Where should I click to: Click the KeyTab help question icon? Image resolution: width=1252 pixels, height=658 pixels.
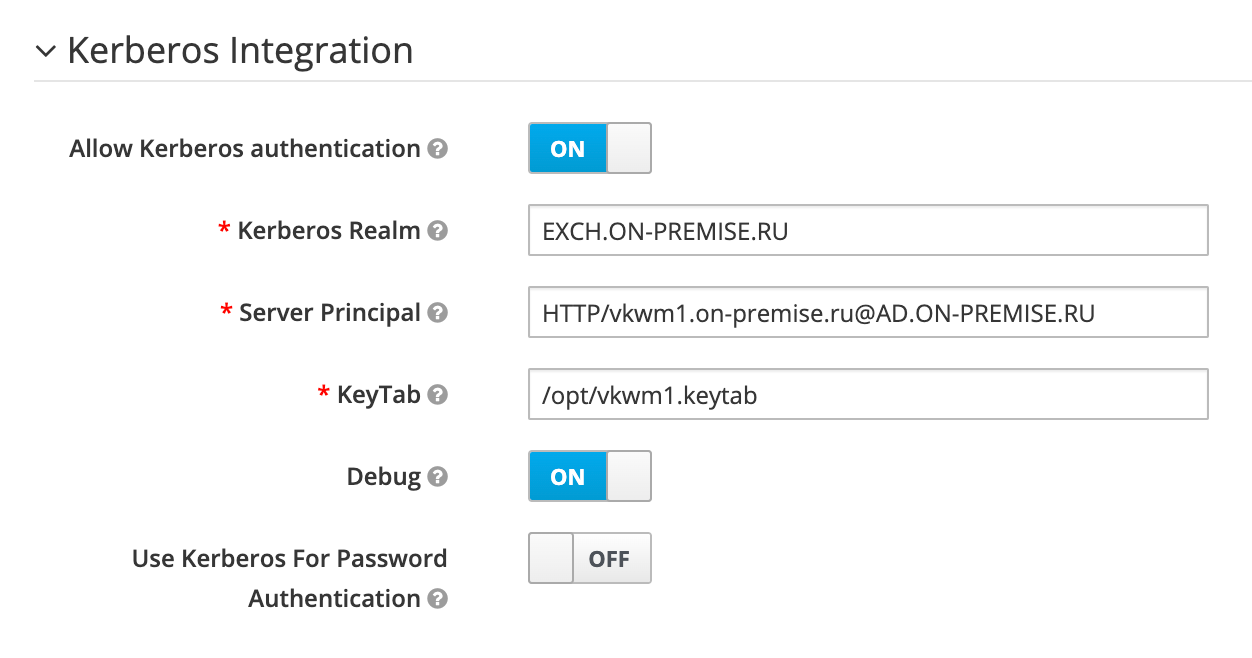click(437, 395)
